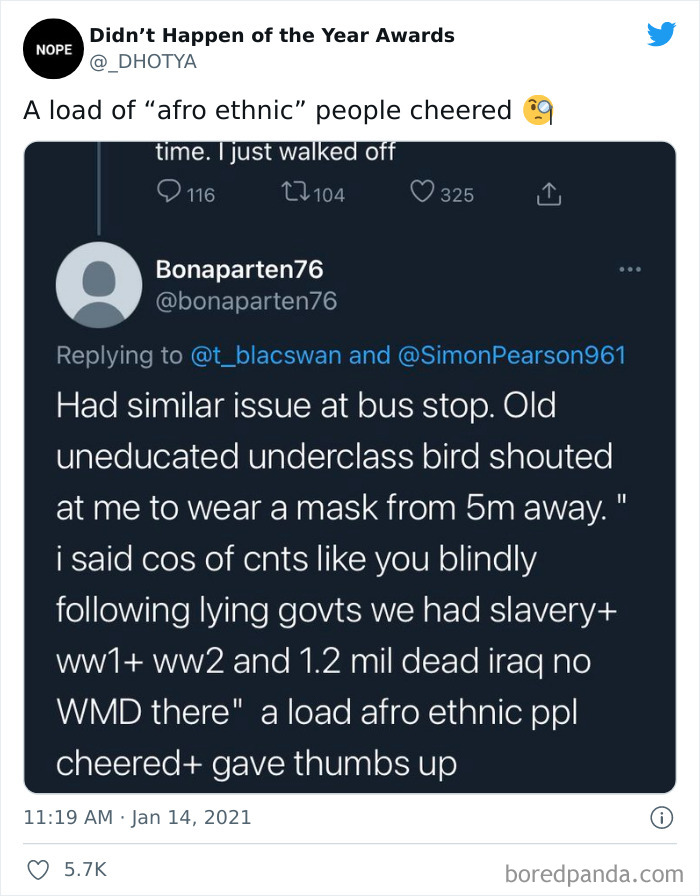The image size is (700, 896).
Task: Click the tweet caption about afro ethnic people
Action: tap(268, 110)
